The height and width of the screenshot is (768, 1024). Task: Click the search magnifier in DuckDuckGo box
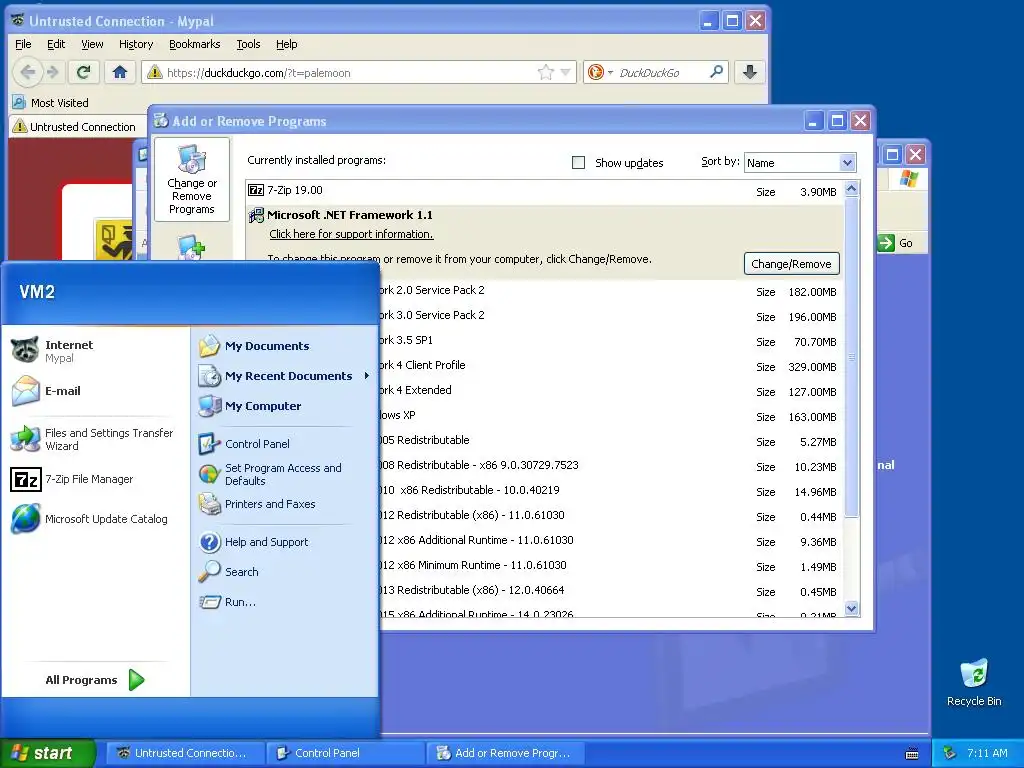pos(716,72)
